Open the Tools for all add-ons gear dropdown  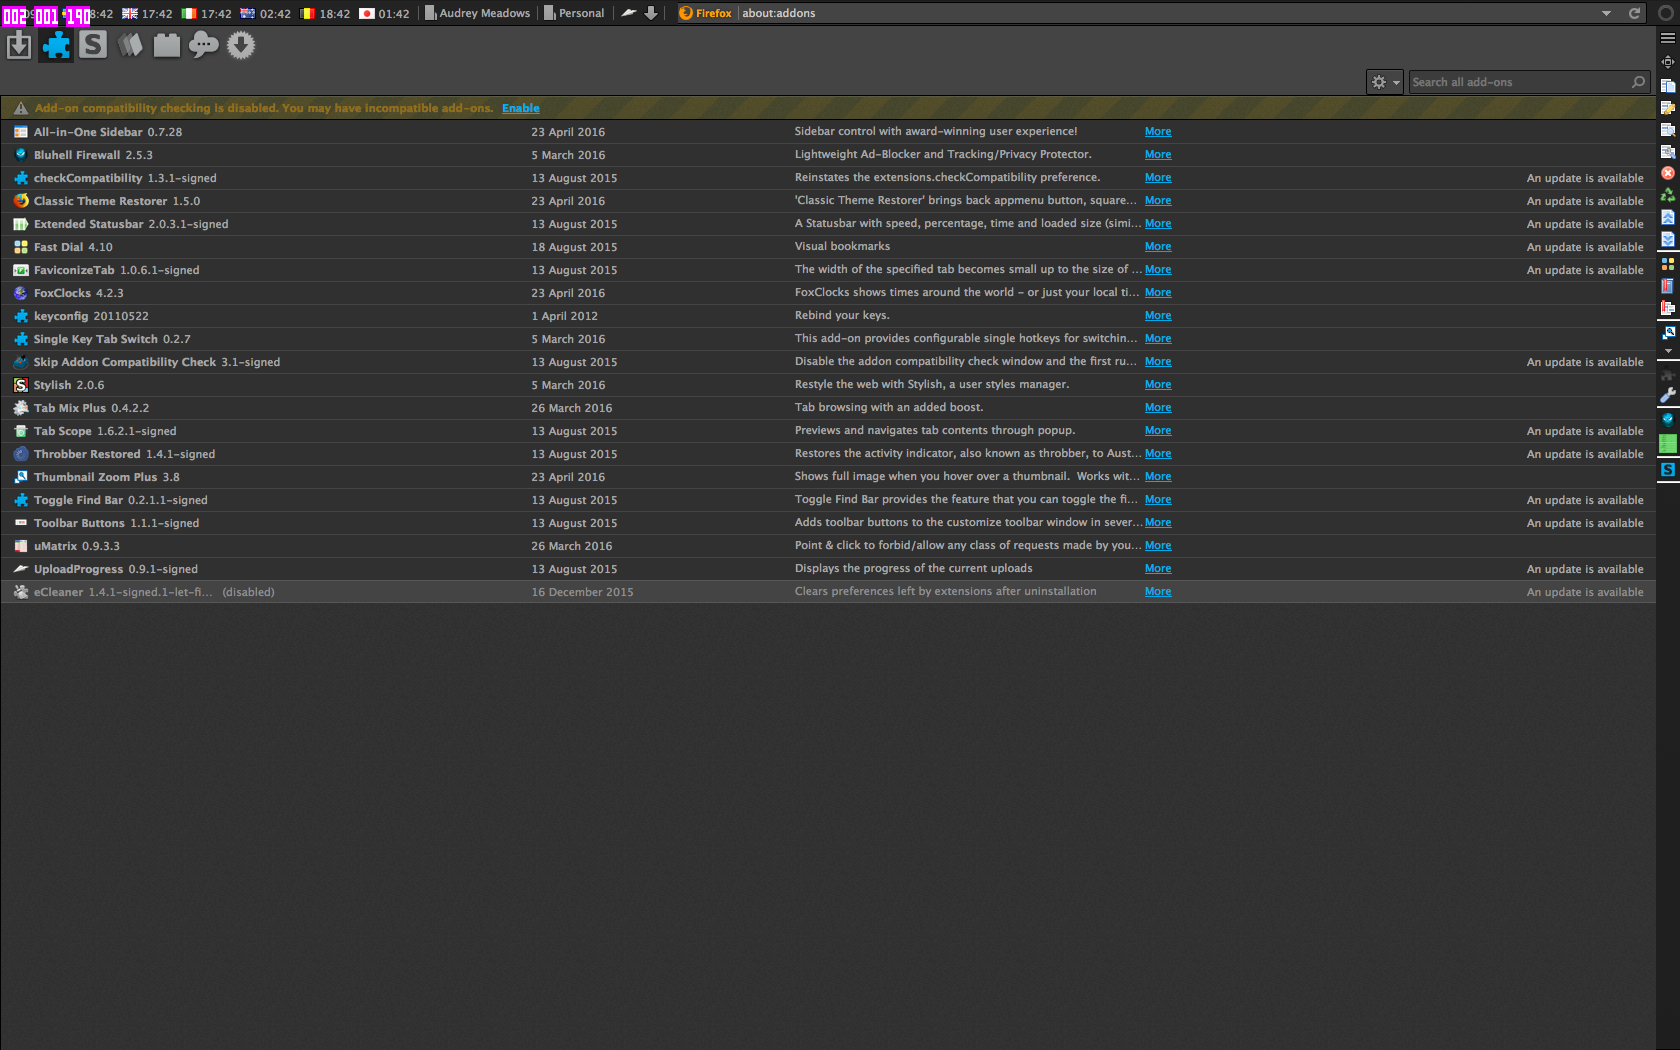pos(1385,82)
